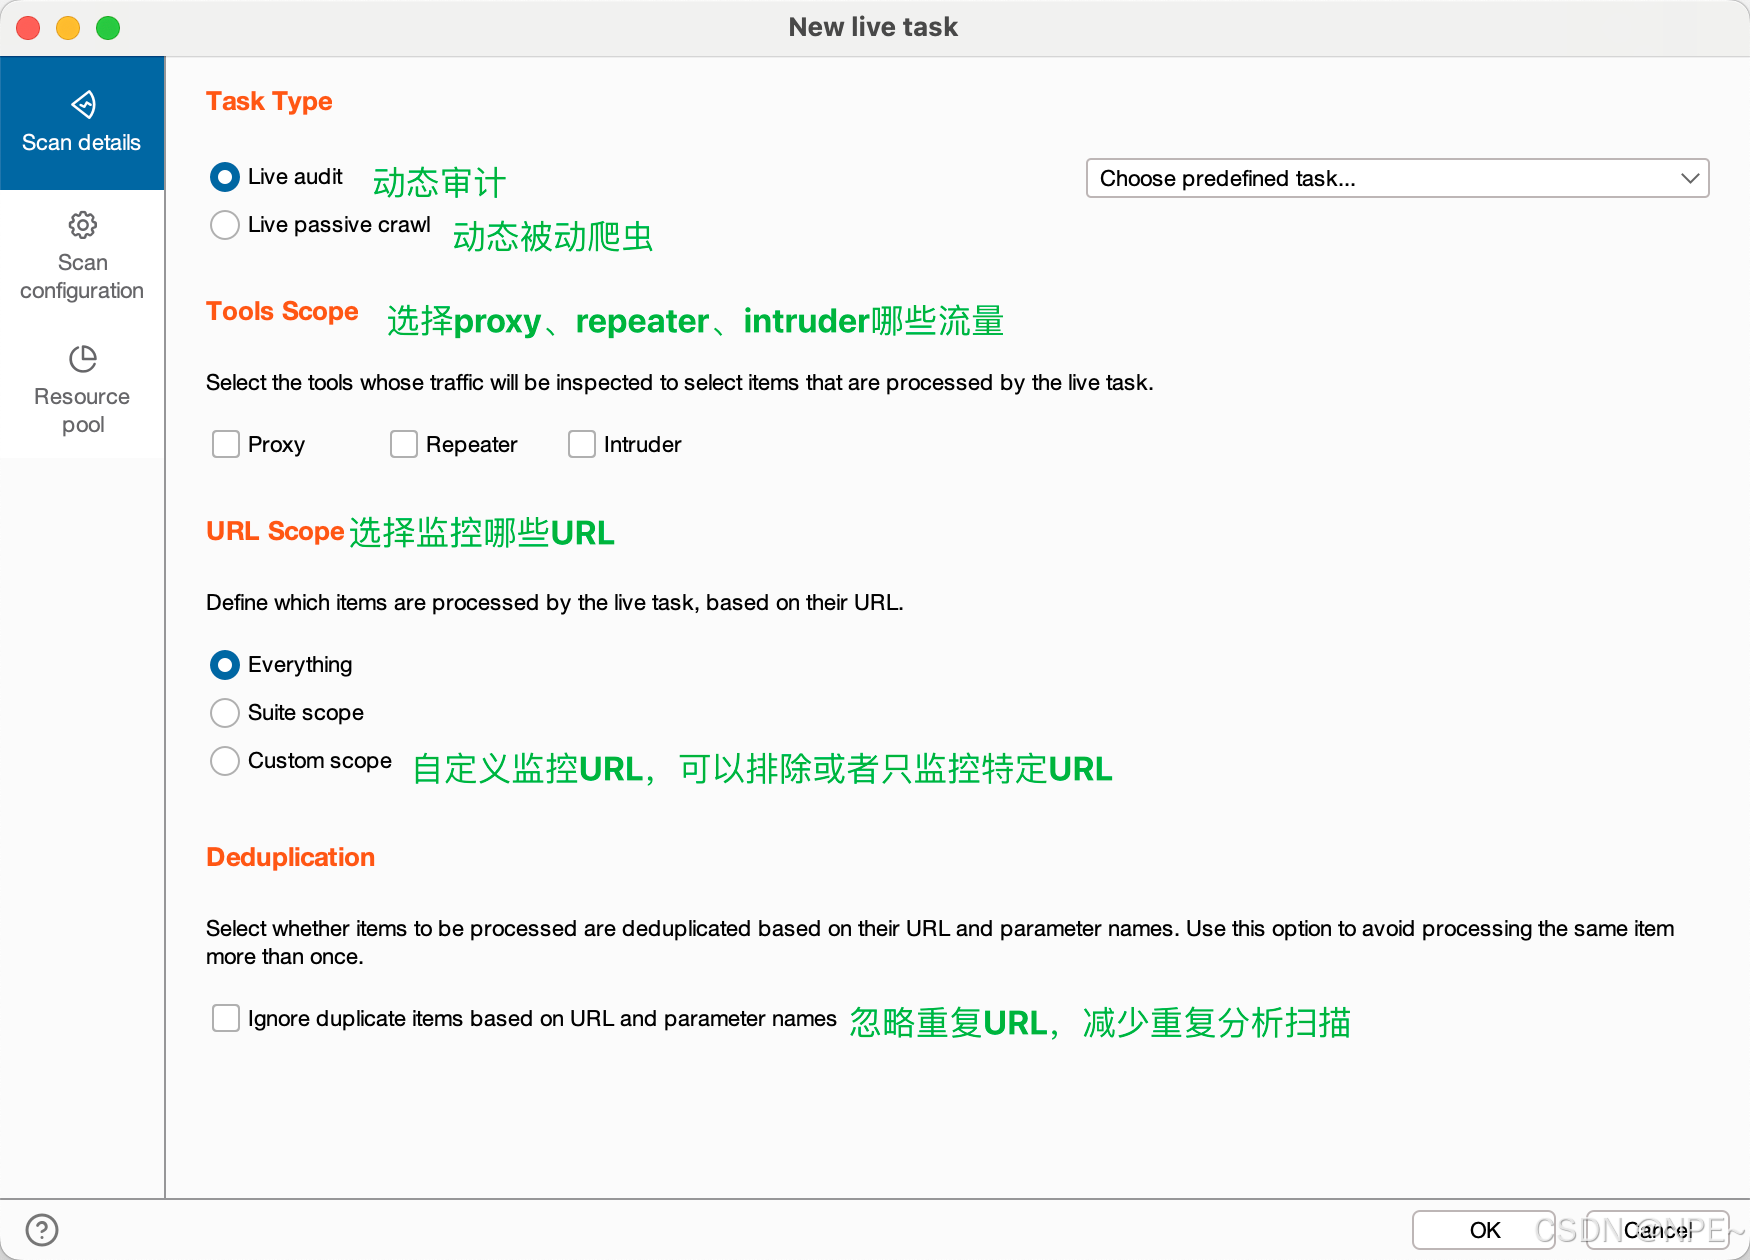Choose Suite scope radio button
1750x1260 pixels.
[x=225, y=713]
